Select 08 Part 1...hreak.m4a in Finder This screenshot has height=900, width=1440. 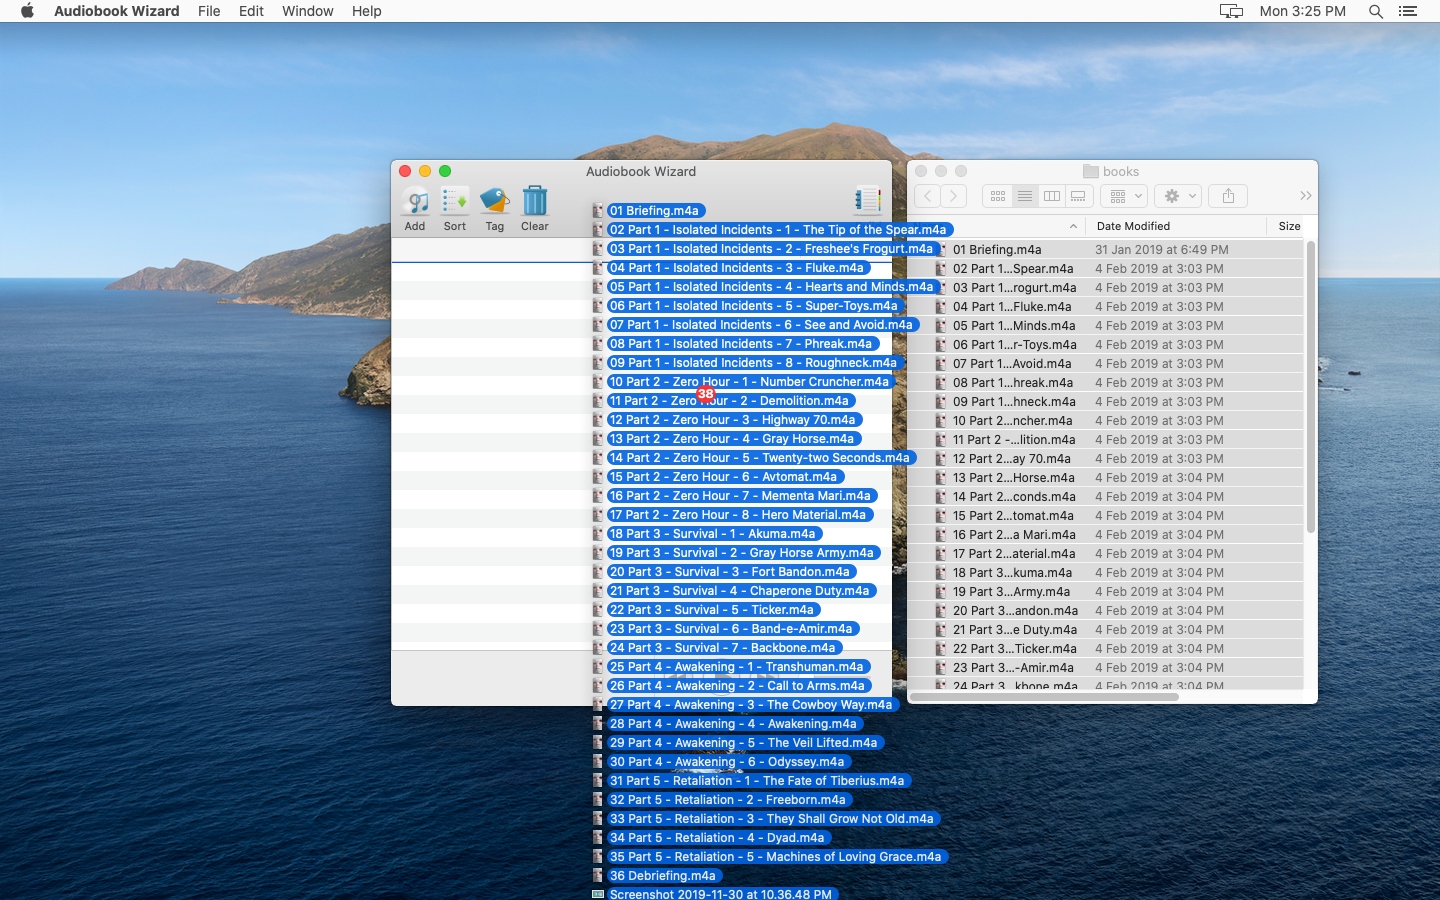(x=1013, y=383)
